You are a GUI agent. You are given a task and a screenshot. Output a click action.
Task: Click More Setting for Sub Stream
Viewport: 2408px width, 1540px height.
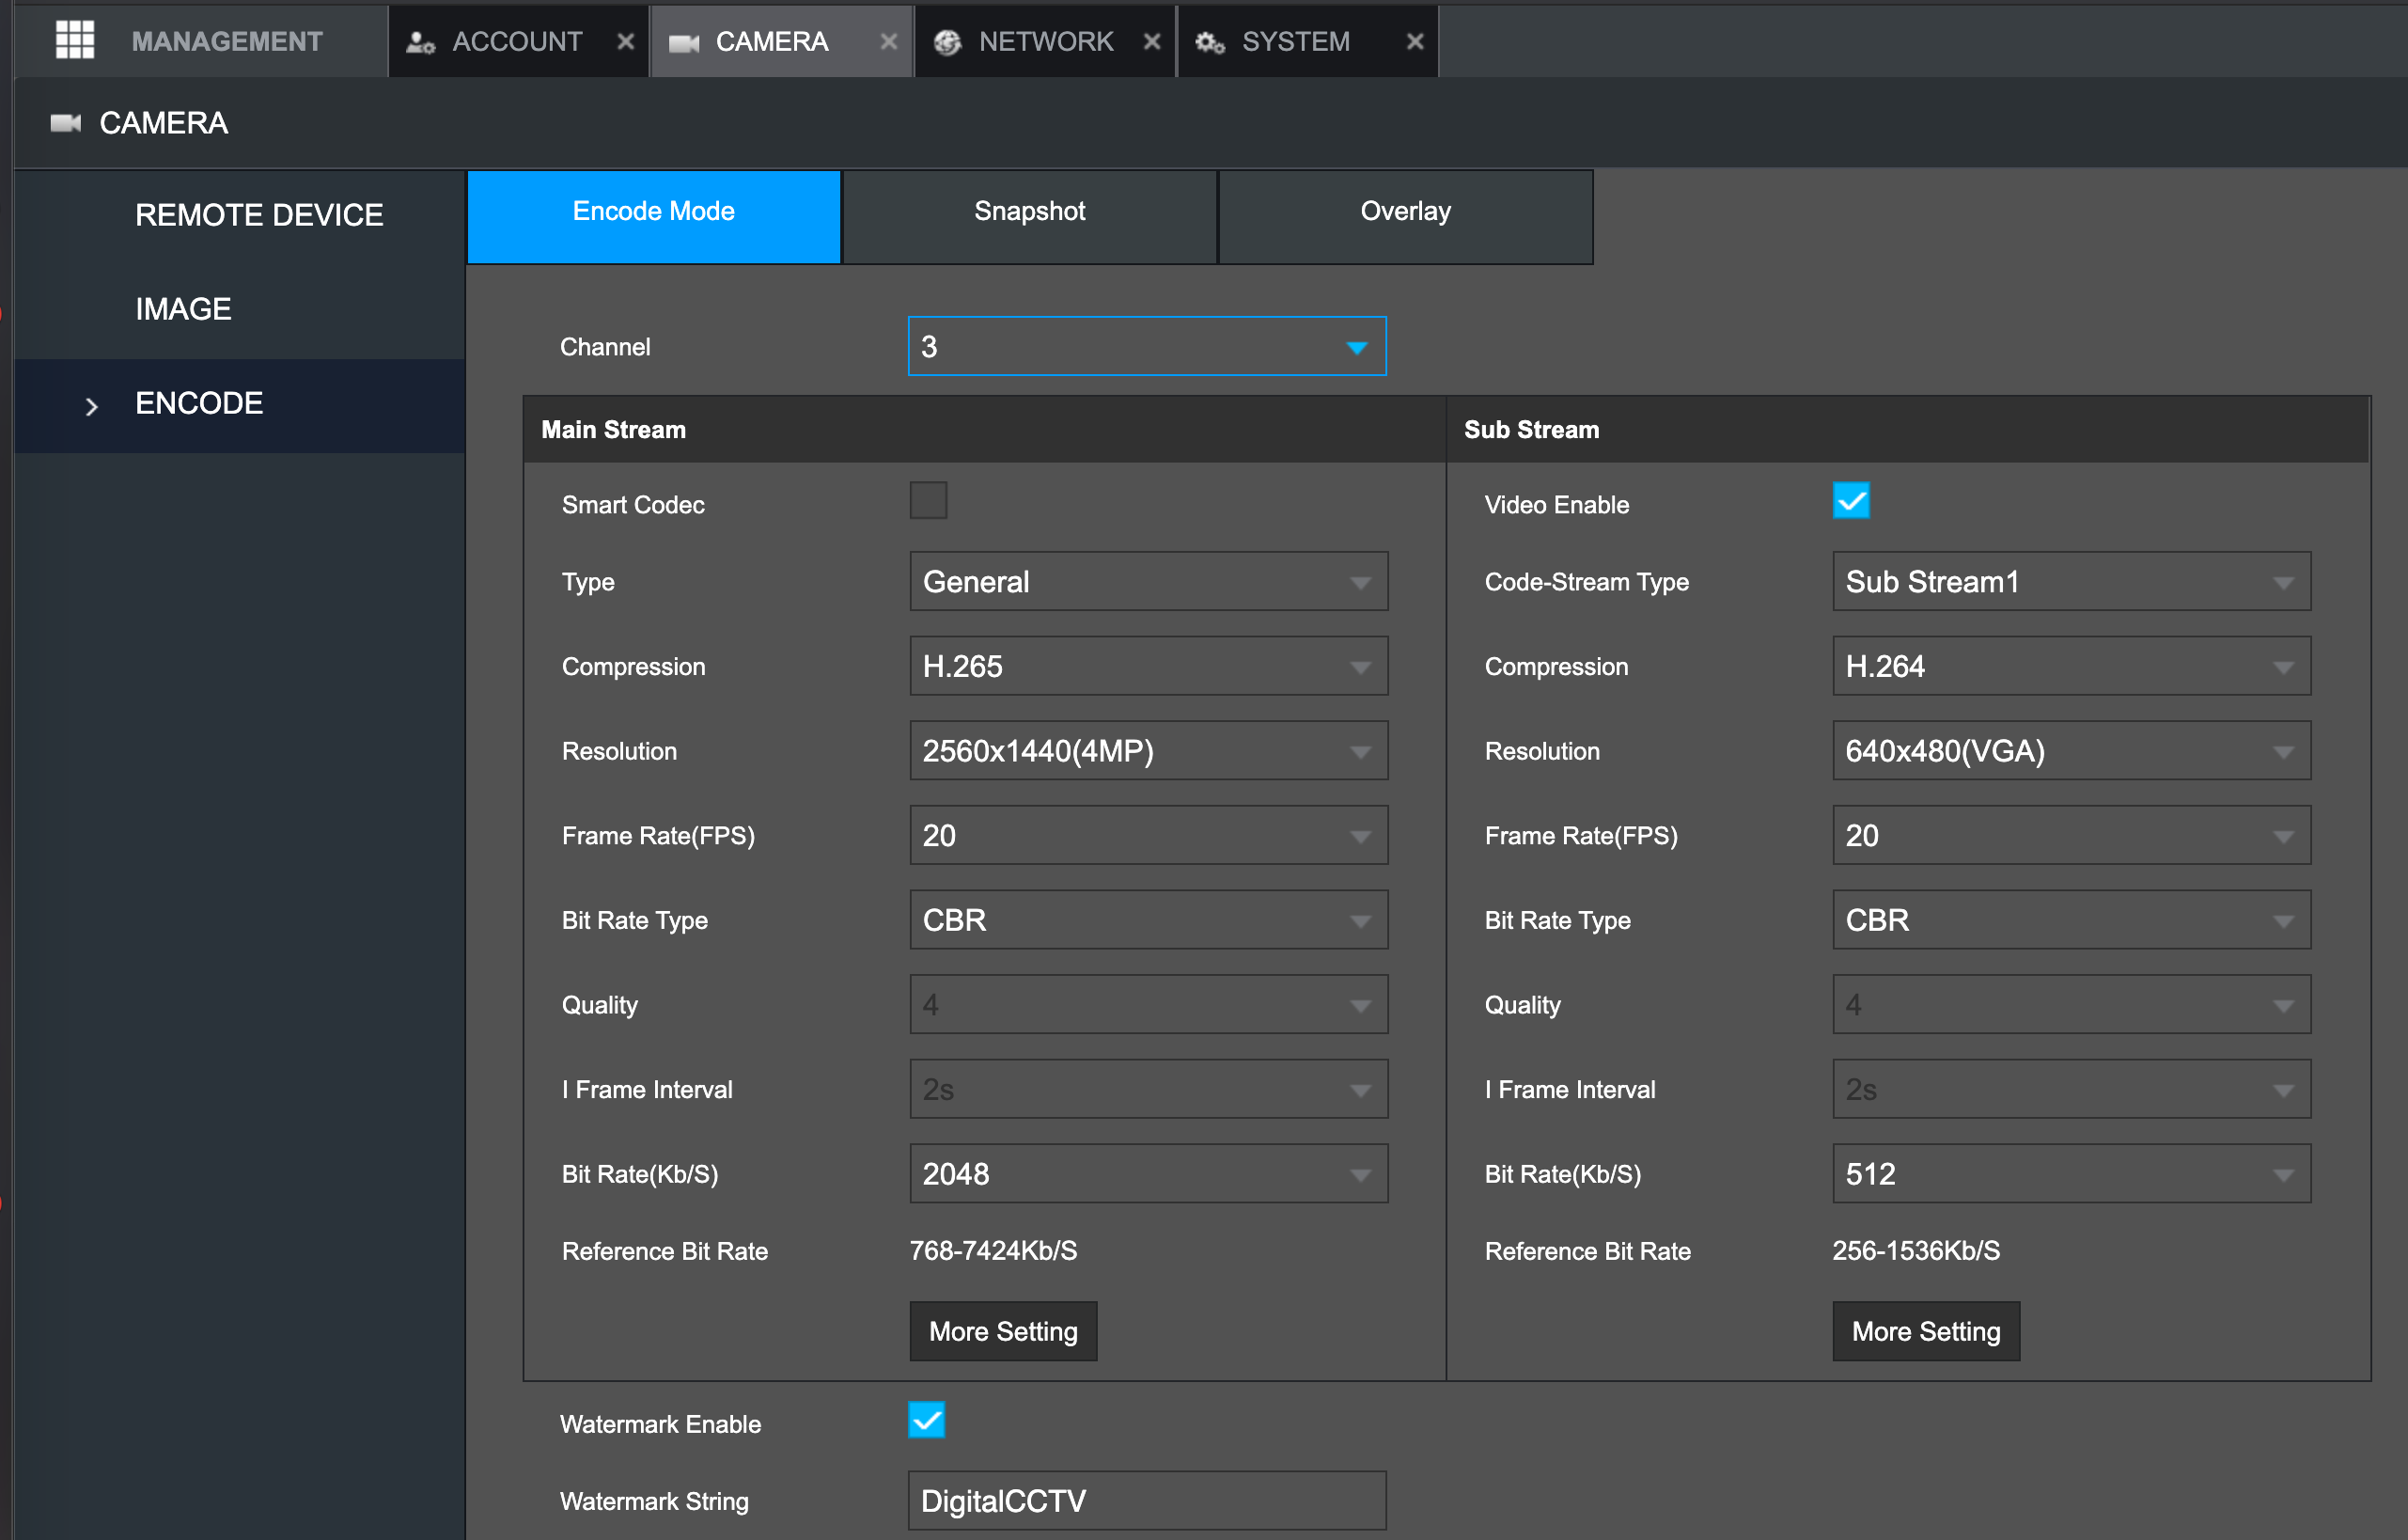(1925, 1331)
